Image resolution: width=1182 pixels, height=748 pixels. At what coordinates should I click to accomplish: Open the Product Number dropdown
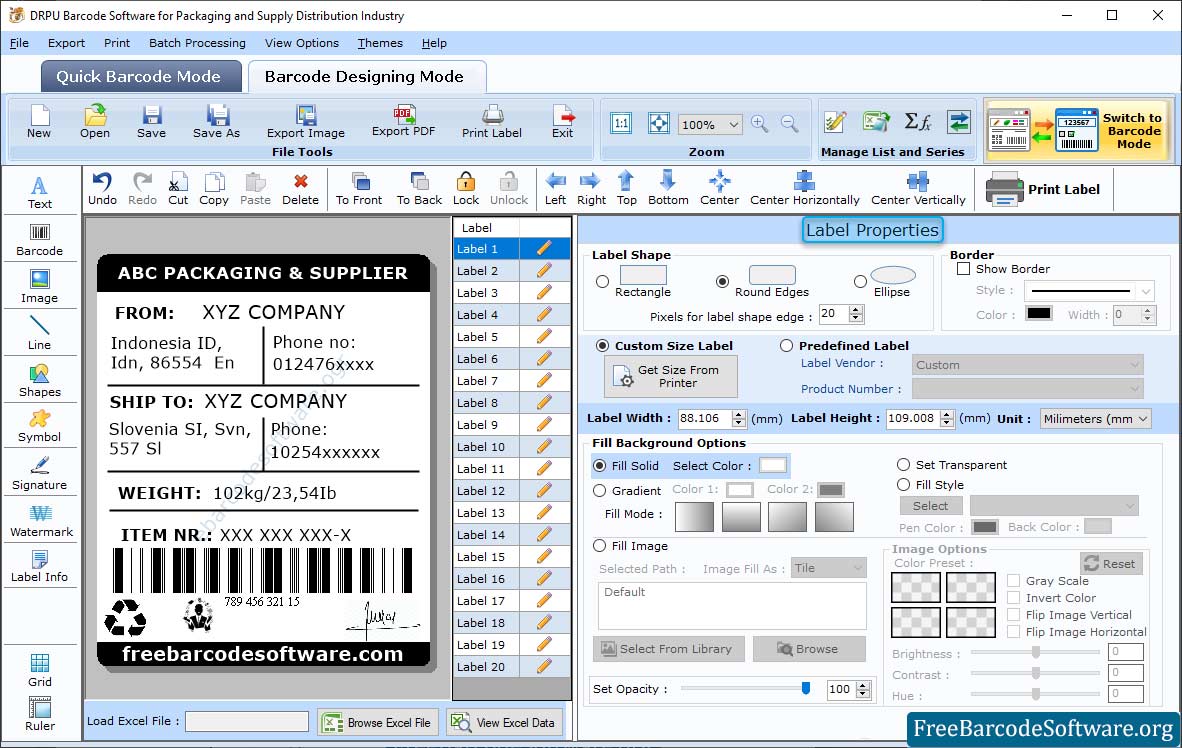pos(1027,389)
